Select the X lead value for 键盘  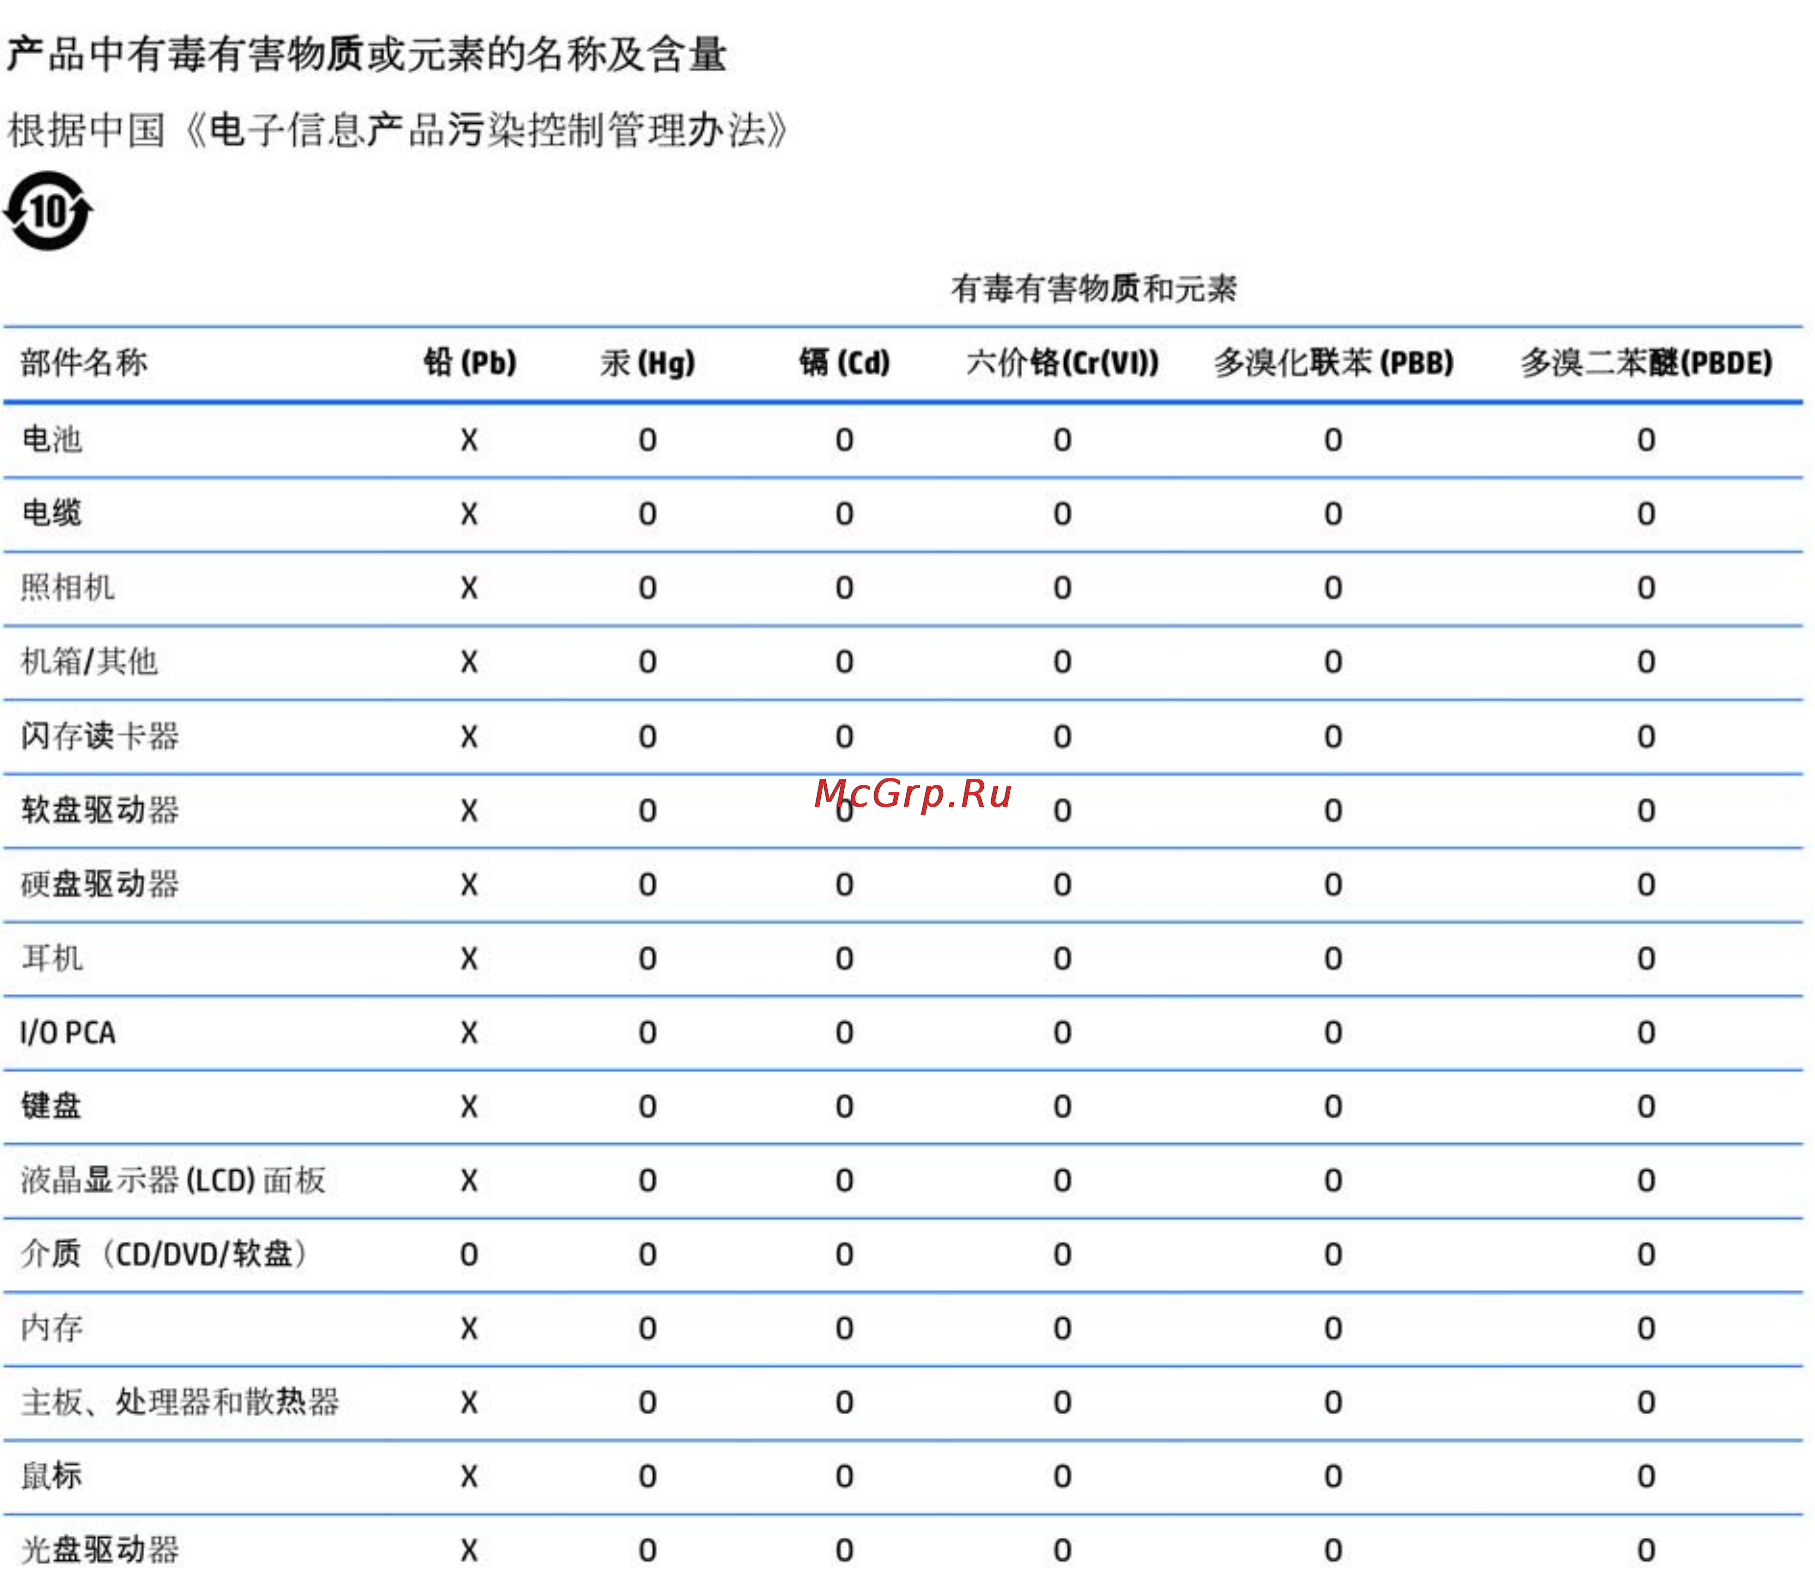(469, 1107)
